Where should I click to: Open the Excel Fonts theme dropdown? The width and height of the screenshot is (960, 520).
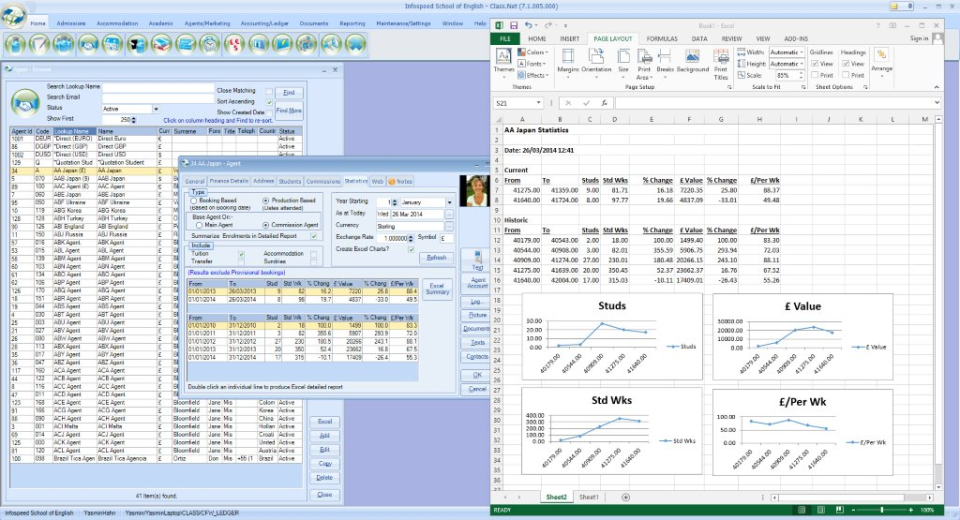point(531,64)
